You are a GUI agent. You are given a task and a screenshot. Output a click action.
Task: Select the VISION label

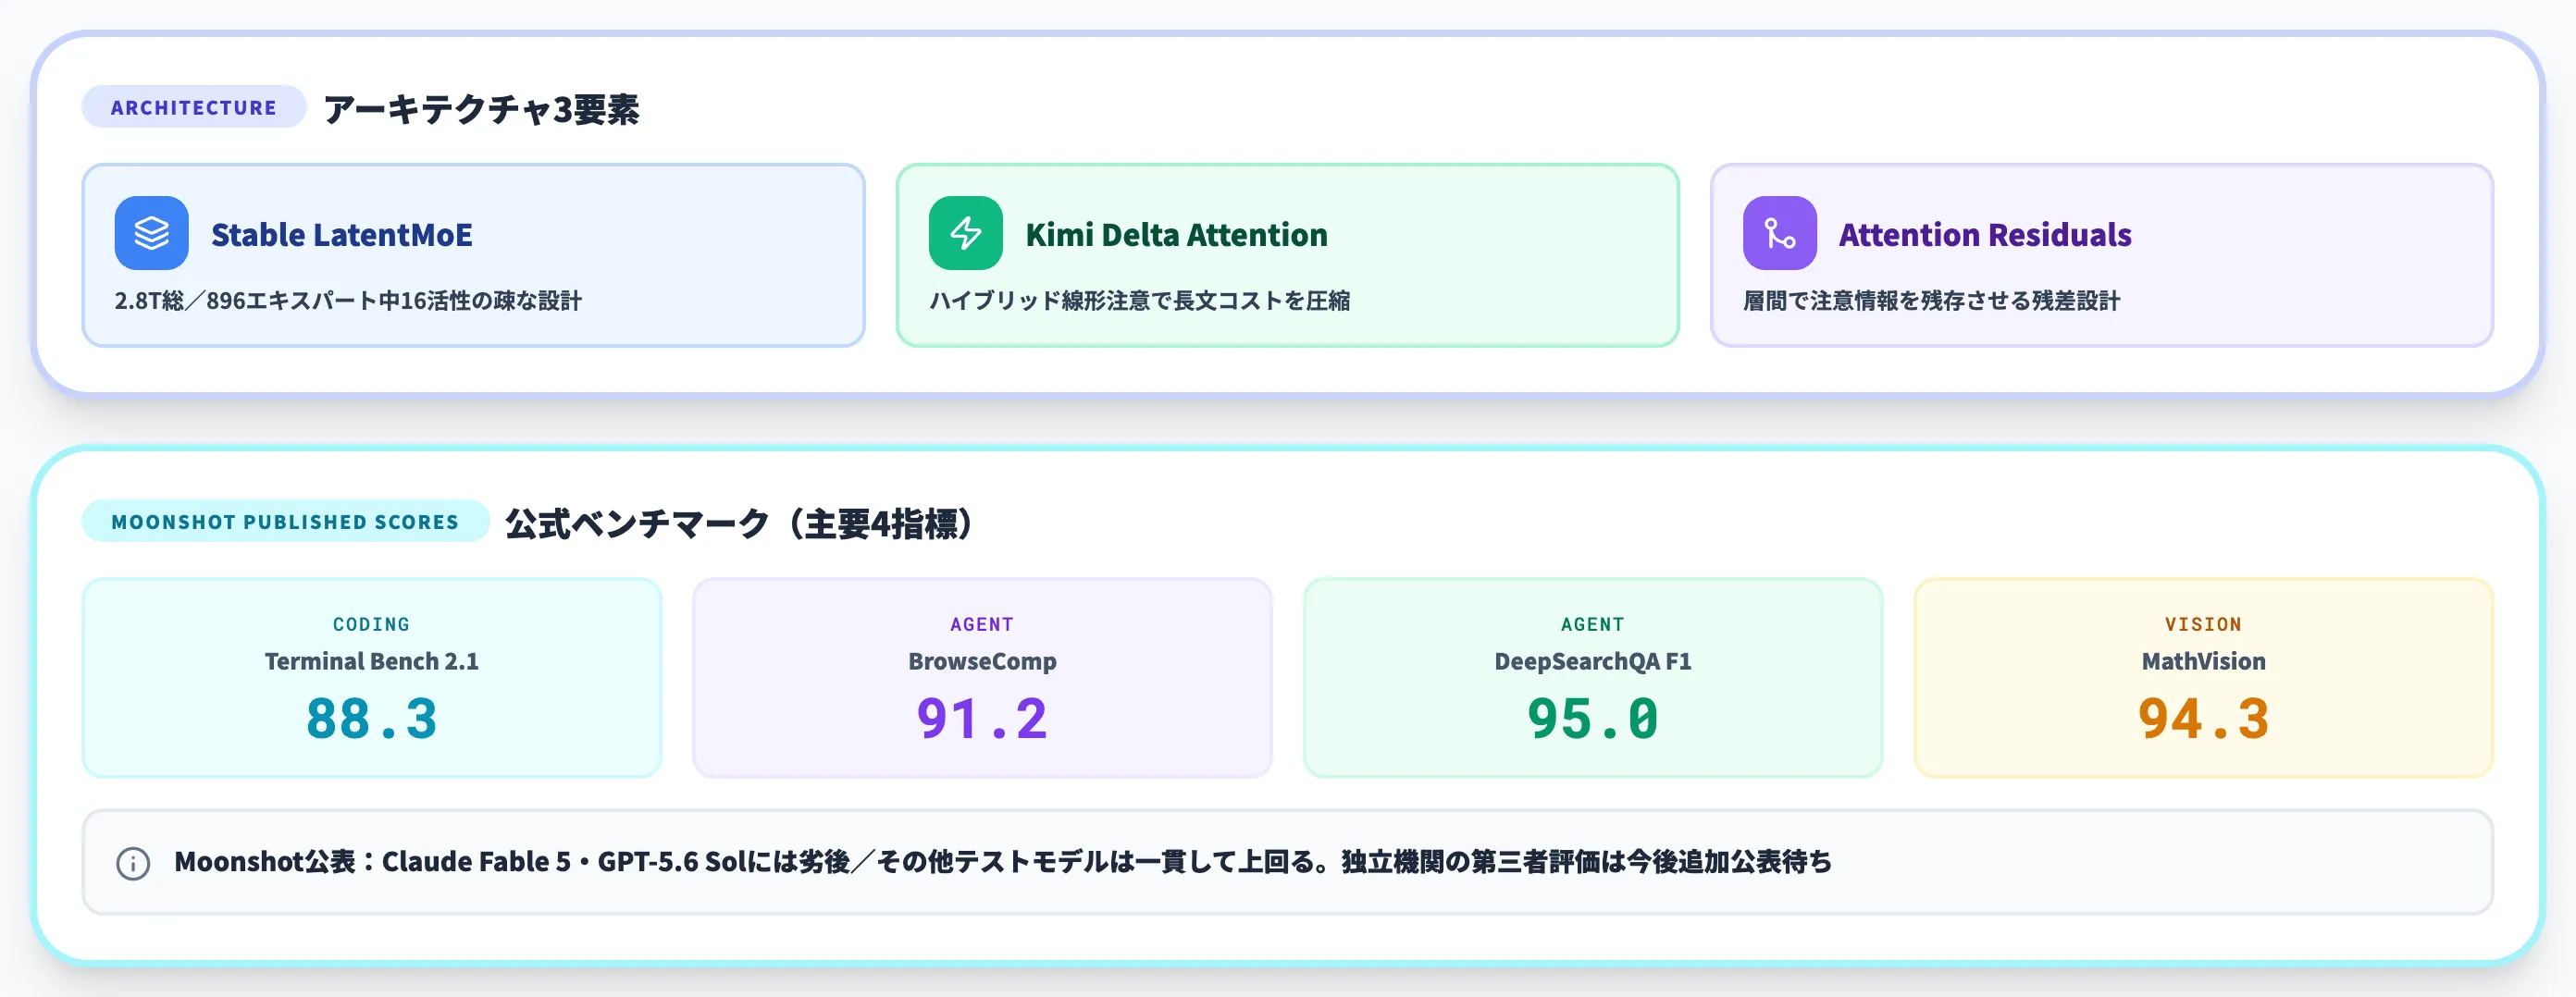[2203, 624]
